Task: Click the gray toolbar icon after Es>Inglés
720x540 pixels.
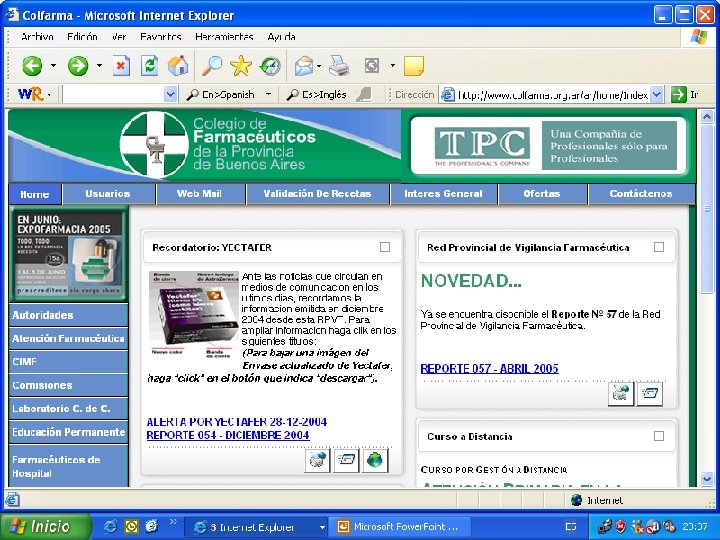Action: (364, 94)
